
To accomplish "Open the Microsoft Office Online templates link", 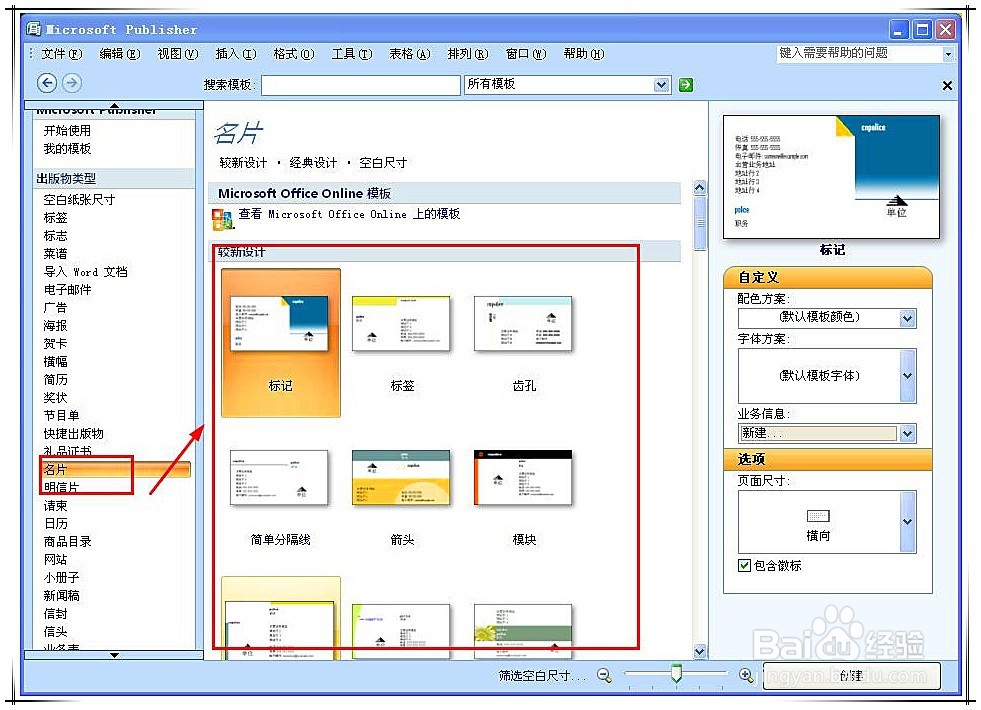I will pos(349,214).
